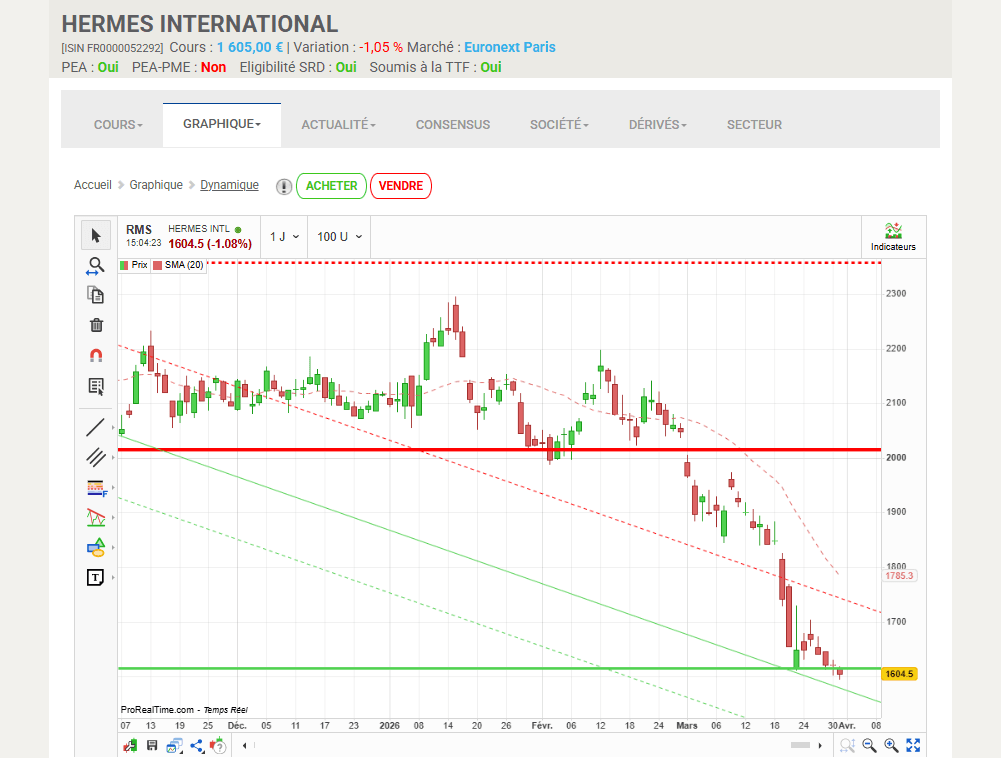This screenshot has height=758, width=1001.
Task: Click the grey horizontal scrollbar handle
Action: [800, 745]
